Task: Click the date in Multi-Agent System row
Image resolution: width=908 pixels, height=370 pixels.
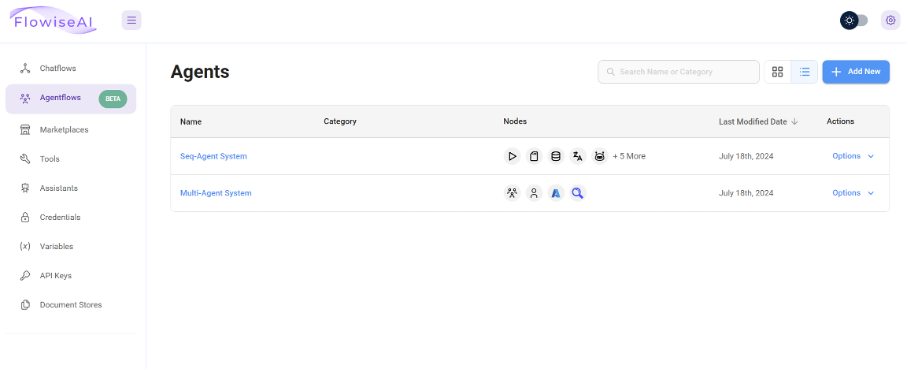Action: tap(746, 193)
